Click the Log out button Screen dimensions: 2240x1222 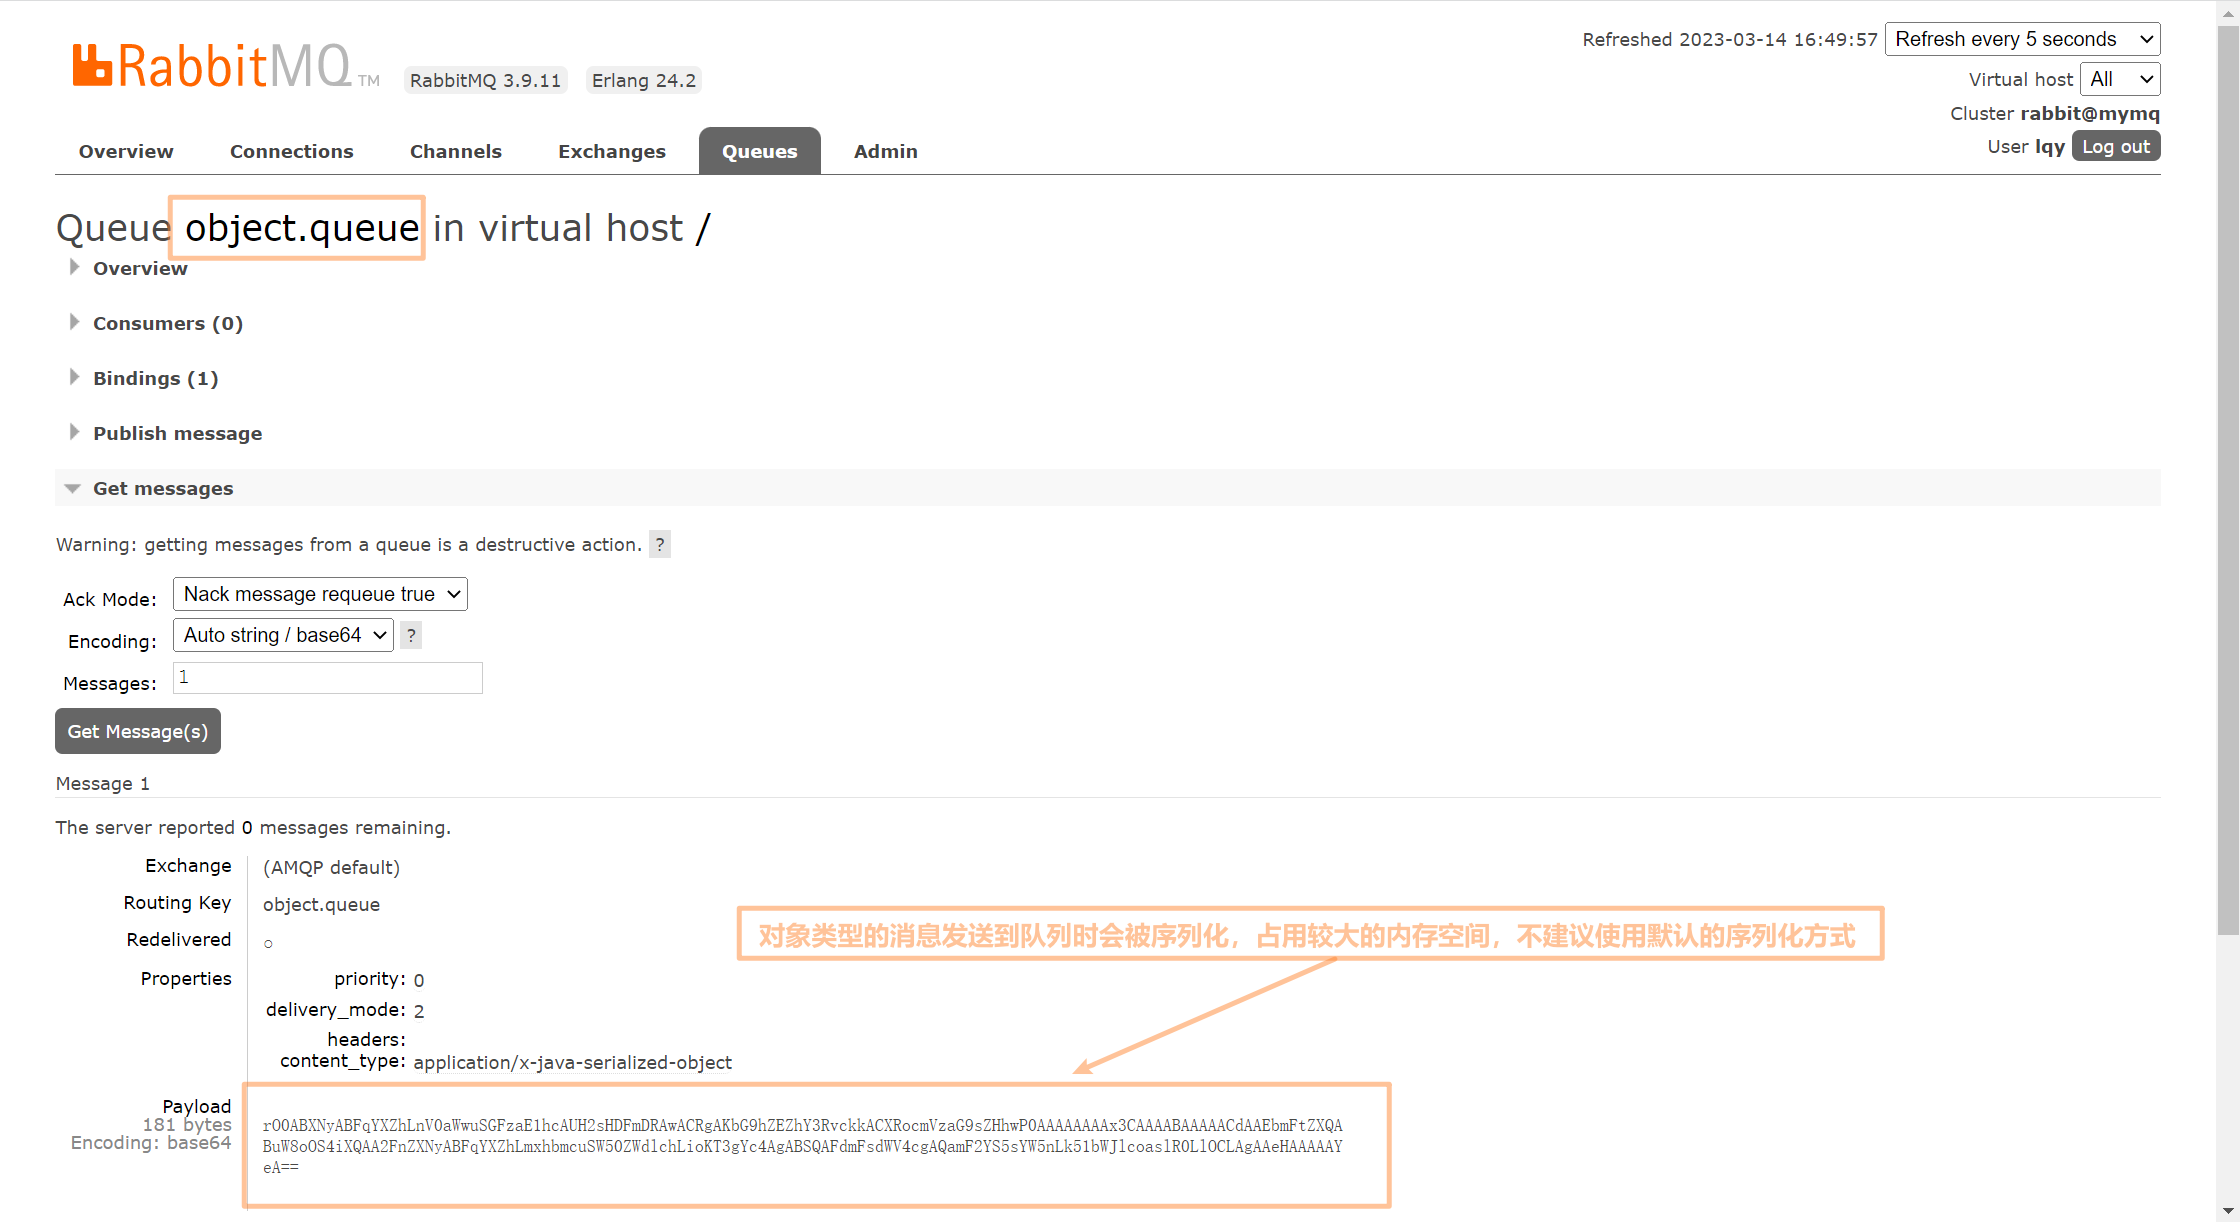2115,146
